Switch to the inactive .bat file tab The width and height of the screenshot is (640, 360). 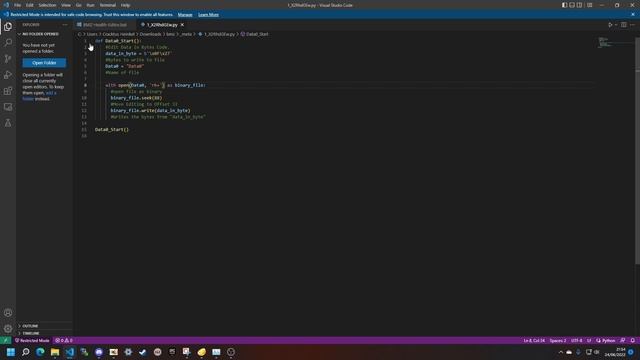(105, 25)
